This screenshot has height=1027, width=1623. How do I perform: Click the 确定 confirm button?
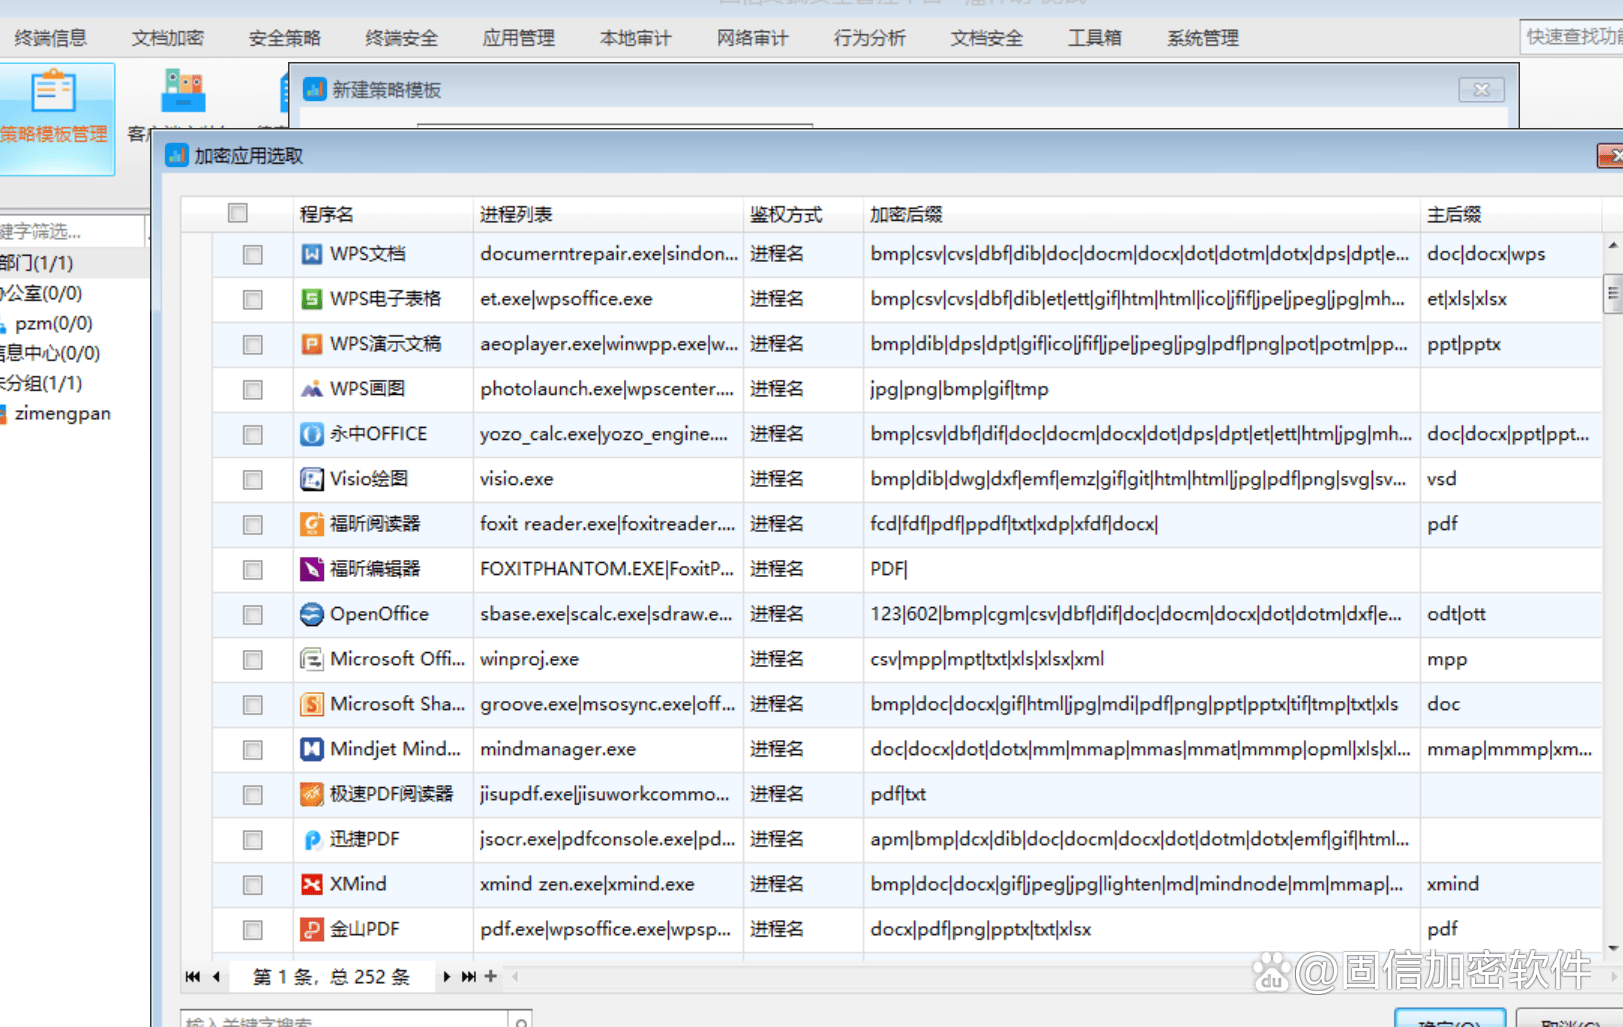(x=1449, y=1020)
